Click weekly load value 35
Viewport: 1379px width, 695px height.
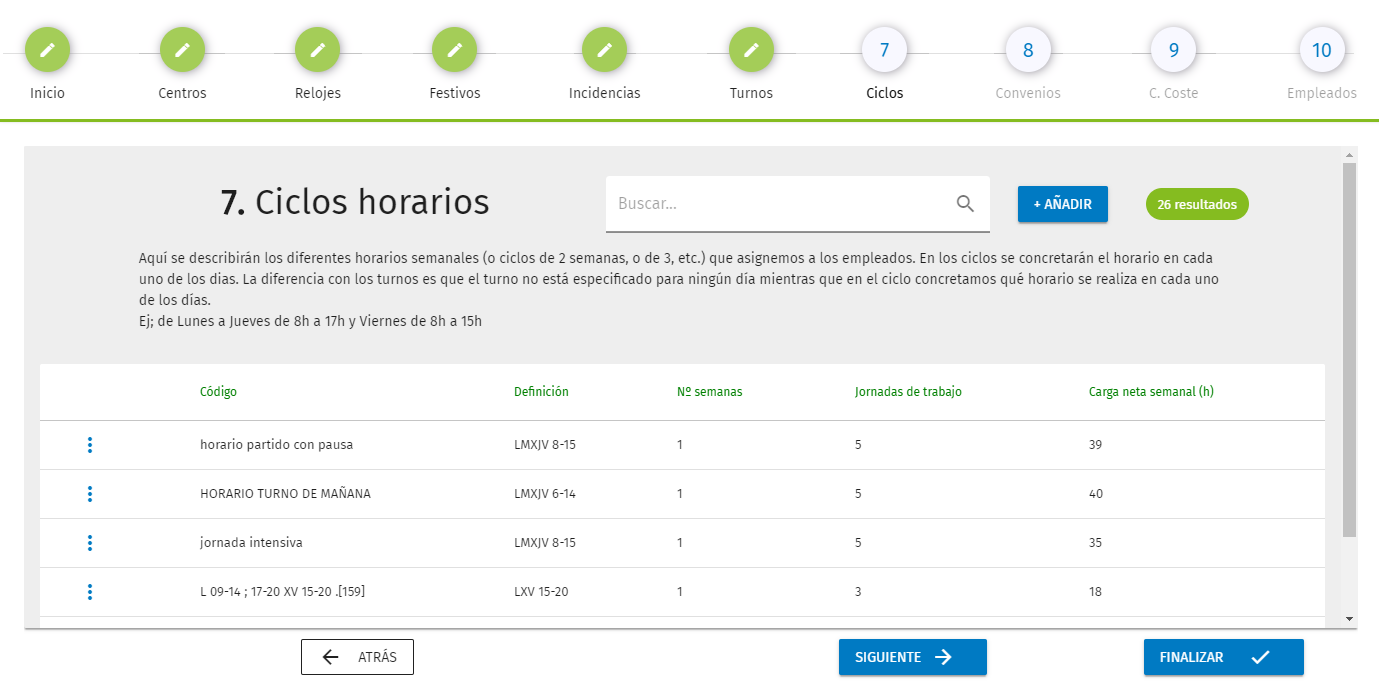tap(1095, 543)
